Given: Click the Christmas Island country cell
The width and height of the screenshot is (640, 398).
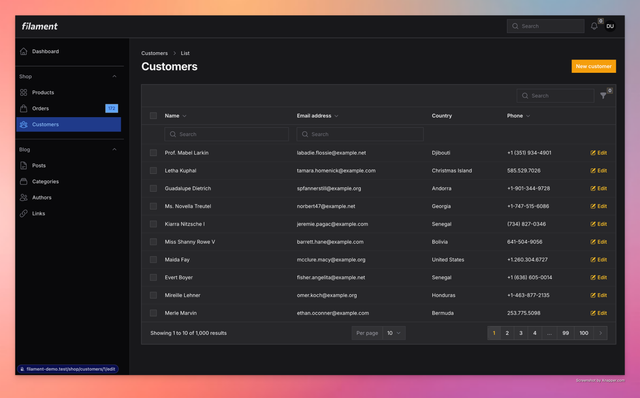Looking at the screenshot, I should 452,171.
